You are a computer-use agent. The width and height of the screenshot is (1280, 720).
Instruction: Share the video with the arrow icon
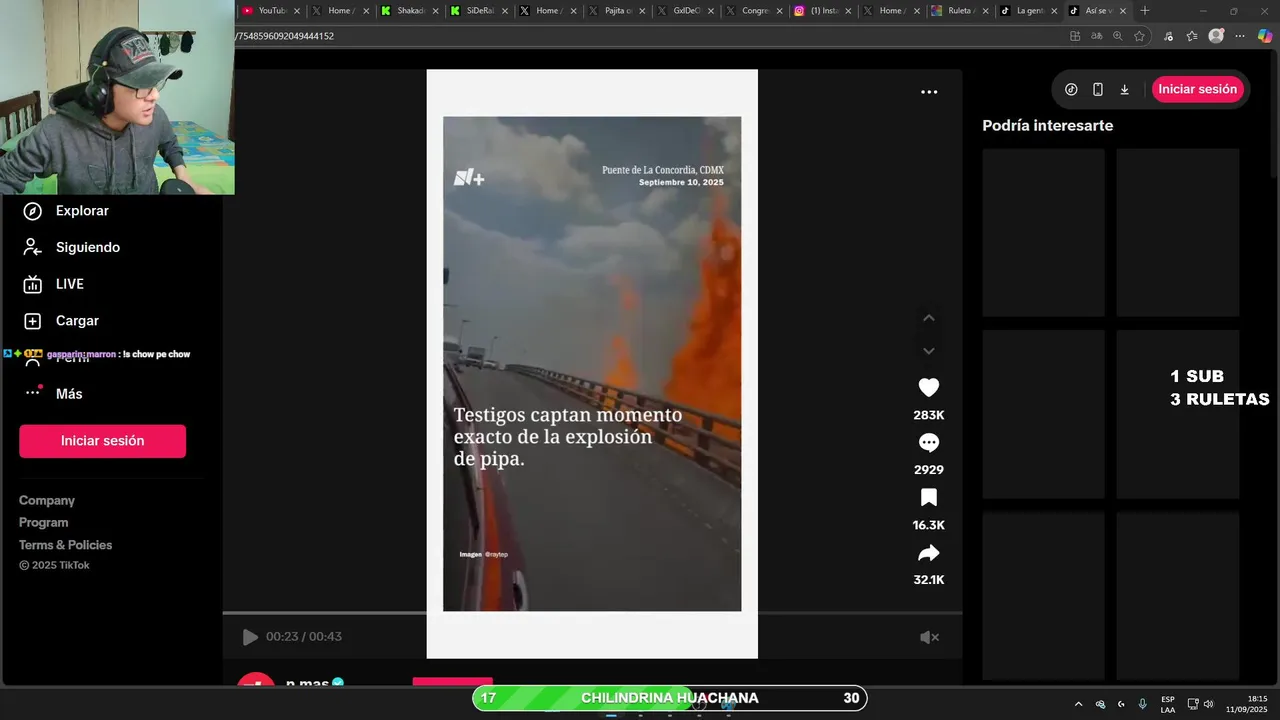pyautogui.click(x=929, y=553)
